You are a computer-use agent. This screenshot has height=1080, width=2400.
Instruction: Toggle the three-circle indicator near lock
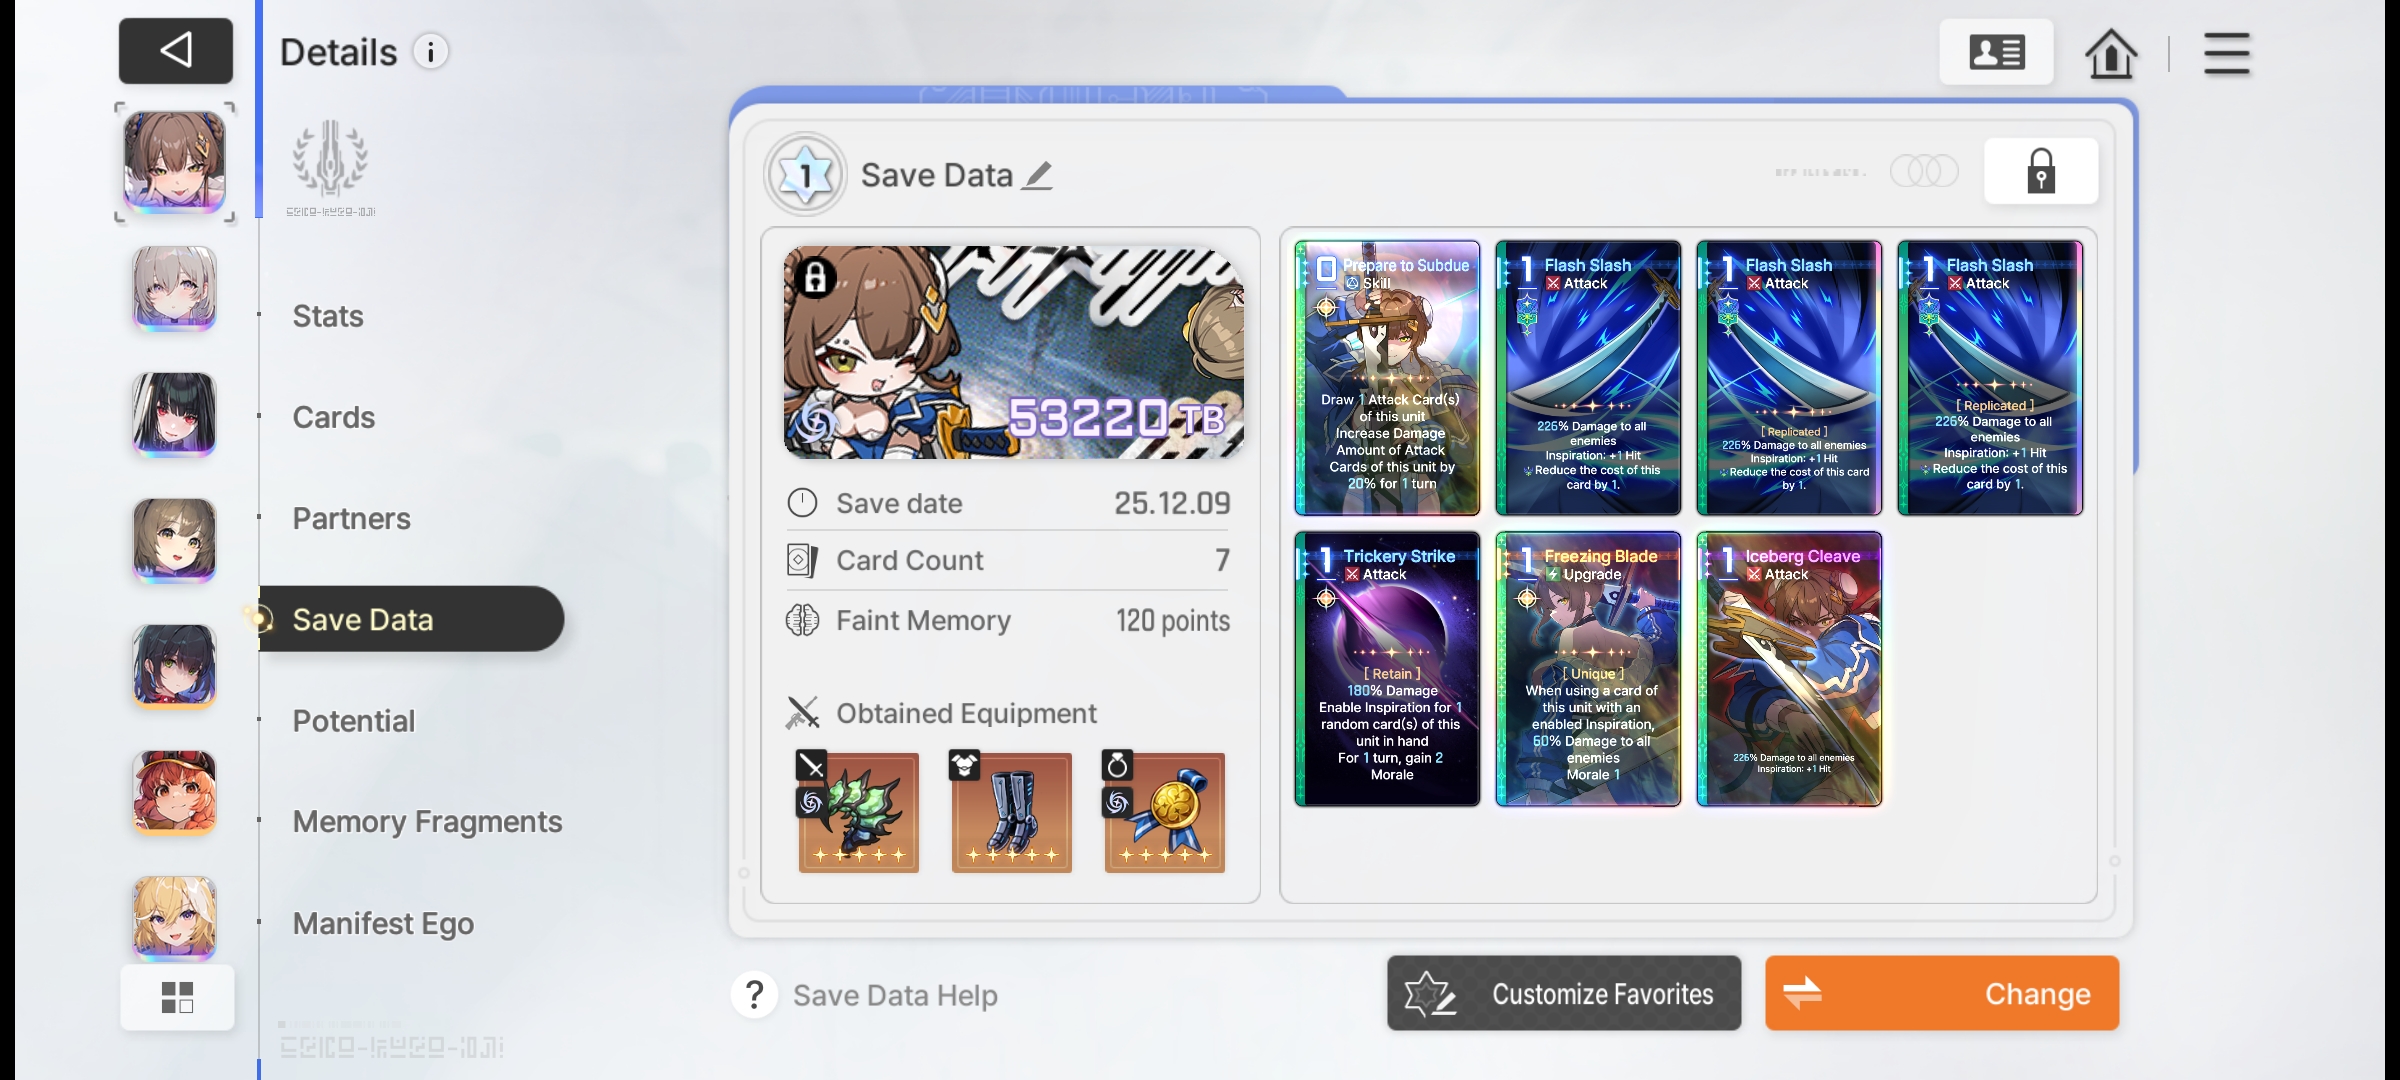1923,171
